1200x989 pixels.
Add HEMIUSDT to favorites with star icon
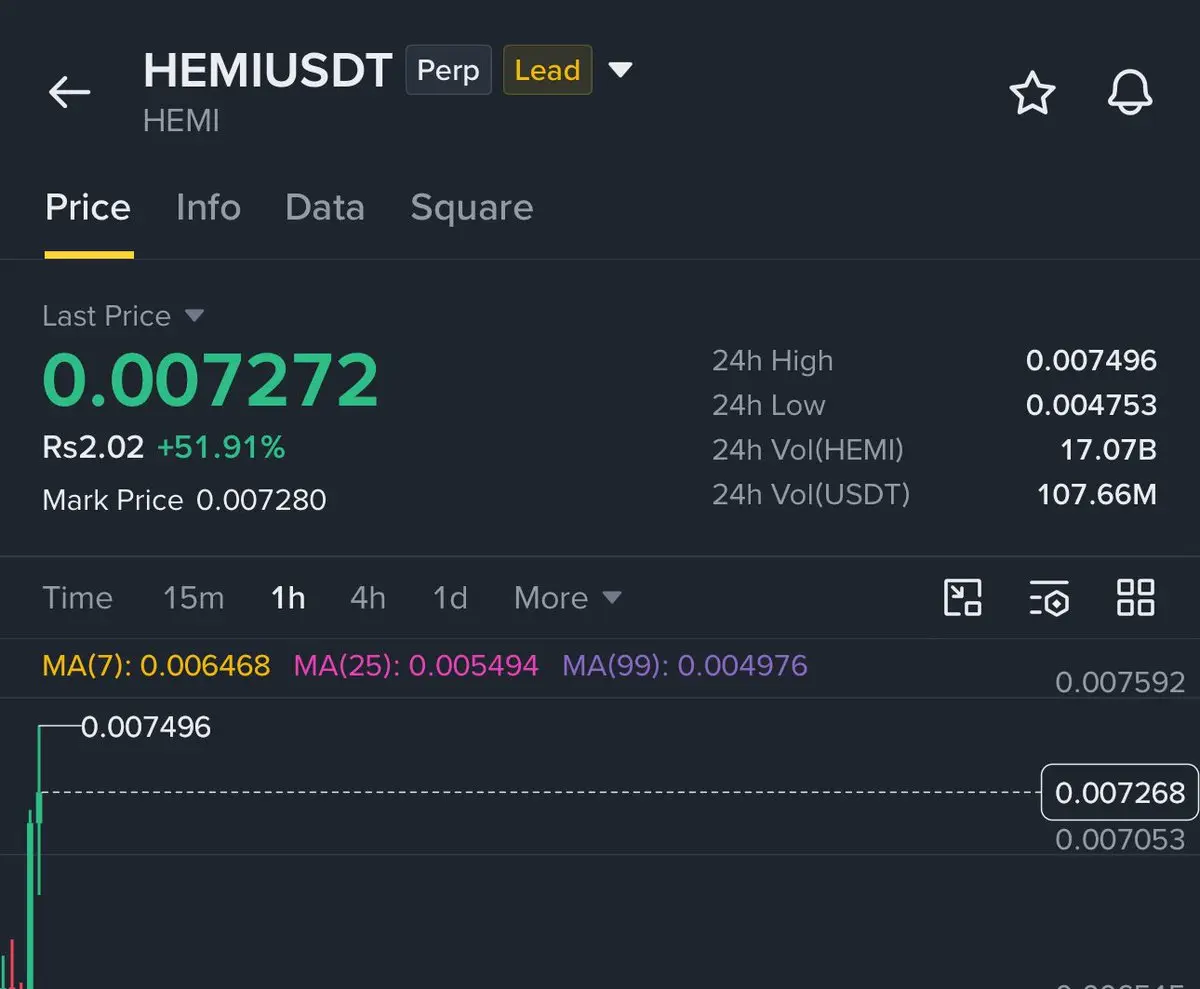click(1032, 93)
